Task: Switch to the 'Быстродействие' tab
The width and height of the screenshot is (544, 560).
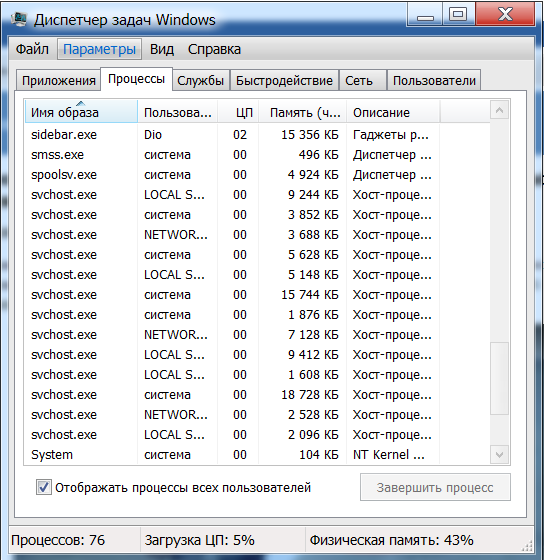Action: (x=284, y=81)
